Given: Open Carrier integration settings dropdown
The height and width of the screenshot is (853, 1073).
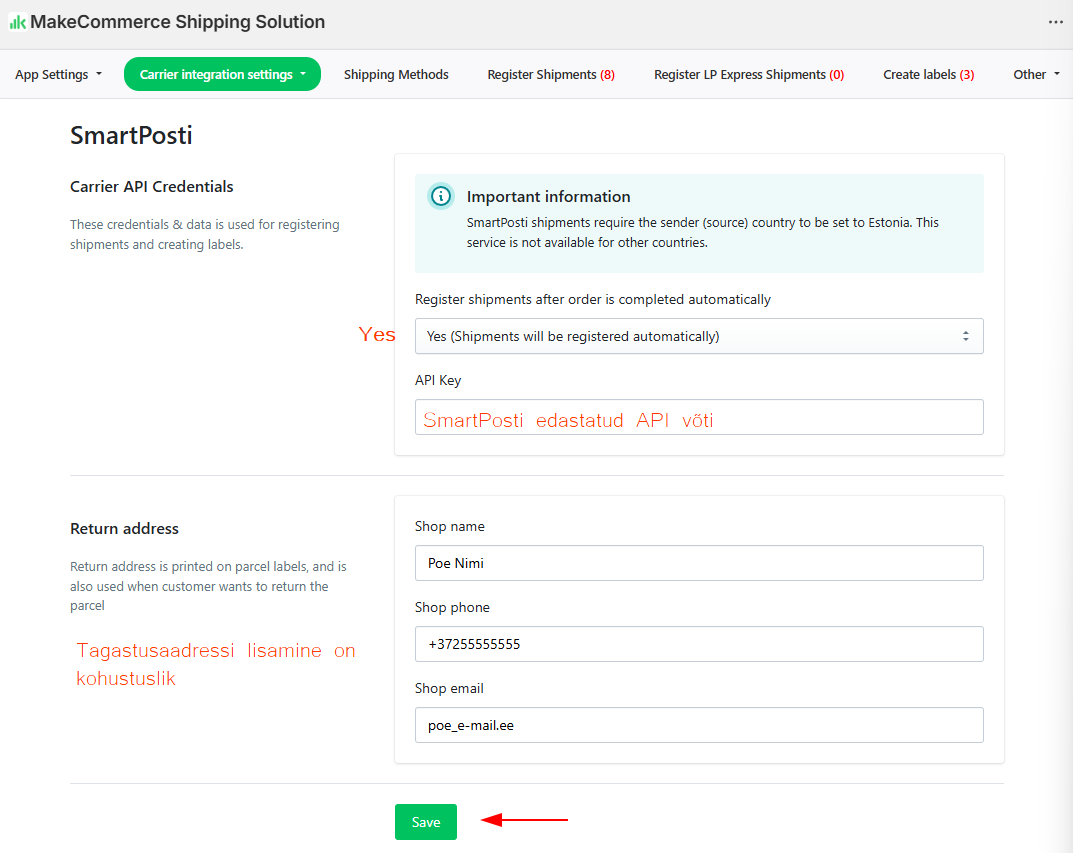Looking at the screenshot, I should tap(222, 75).
